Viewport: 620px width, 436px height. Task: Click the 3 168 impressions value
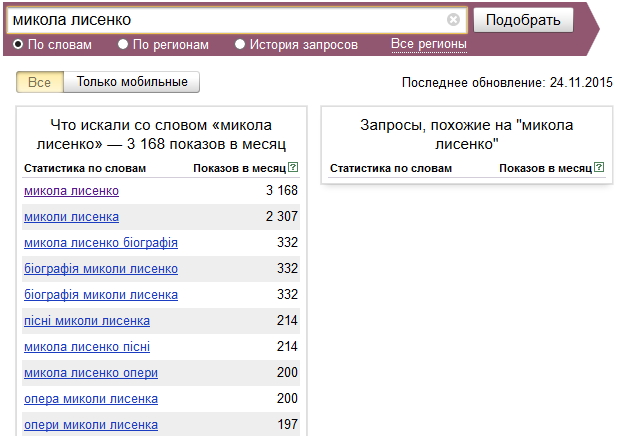point(282,191)
